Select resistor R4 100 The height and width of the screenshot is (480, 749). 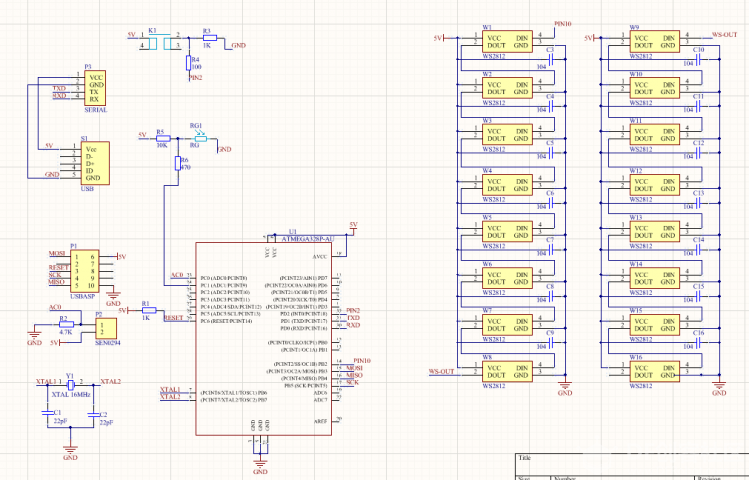[189, 63]
